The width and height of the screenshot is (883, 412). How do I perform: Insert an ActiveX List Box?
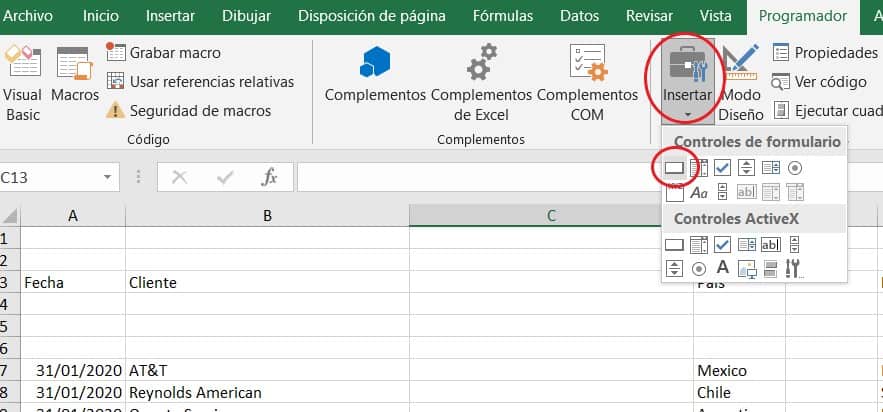(x=747, y=245)
